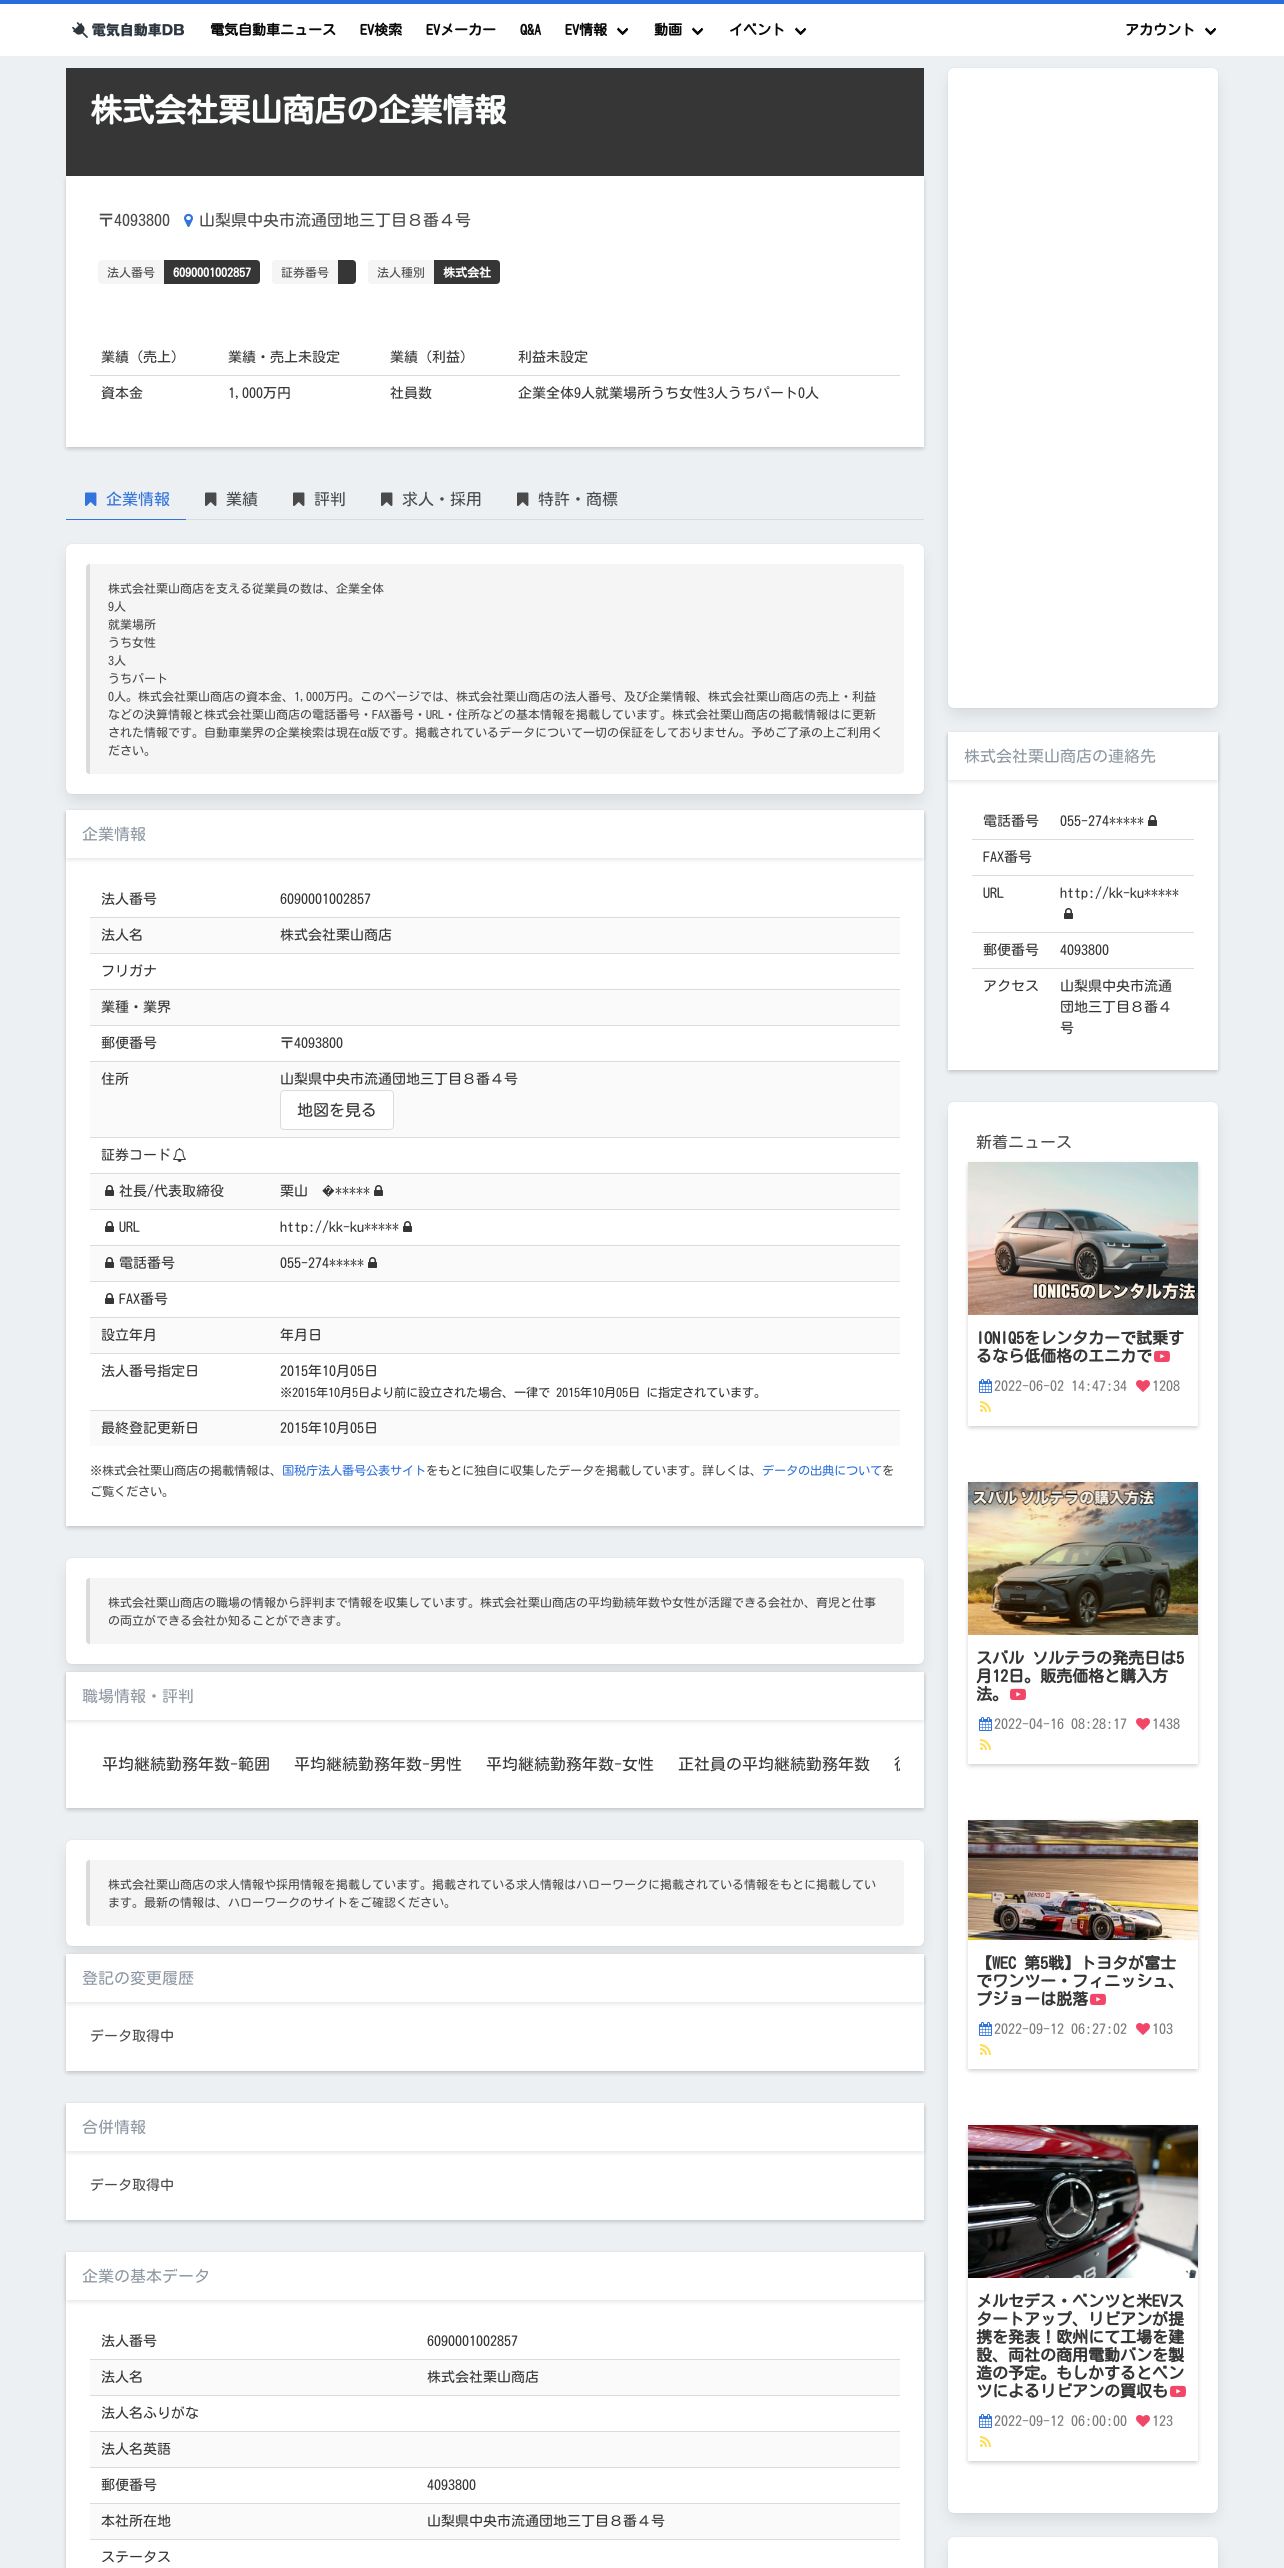Expand the 動画 dropdown menu

click(678, 30)
